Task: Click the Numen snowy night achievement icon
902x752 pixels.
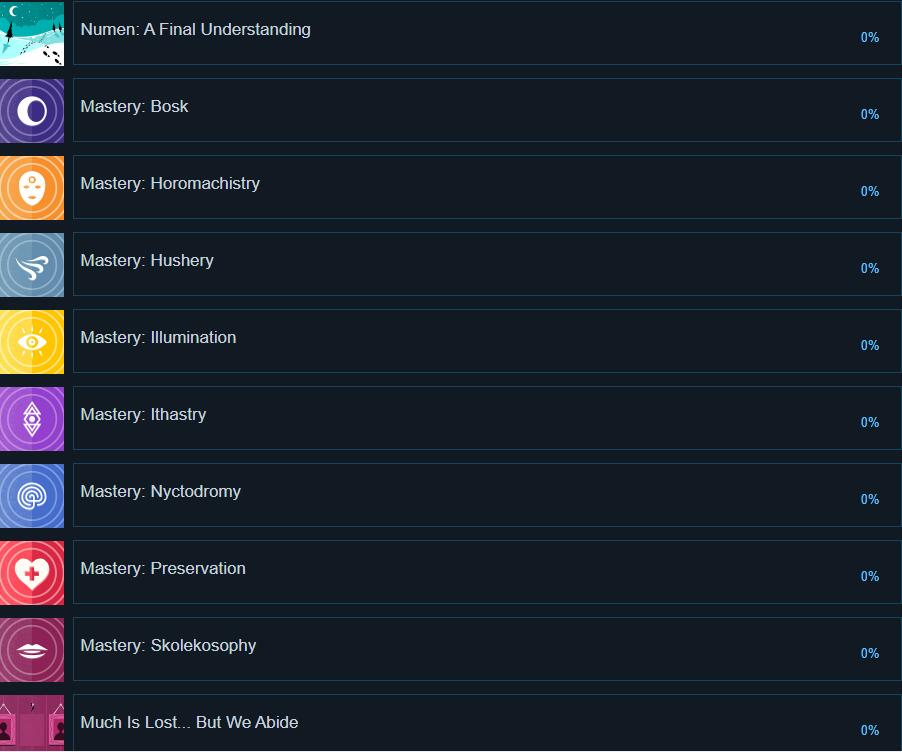Action: 32,34
